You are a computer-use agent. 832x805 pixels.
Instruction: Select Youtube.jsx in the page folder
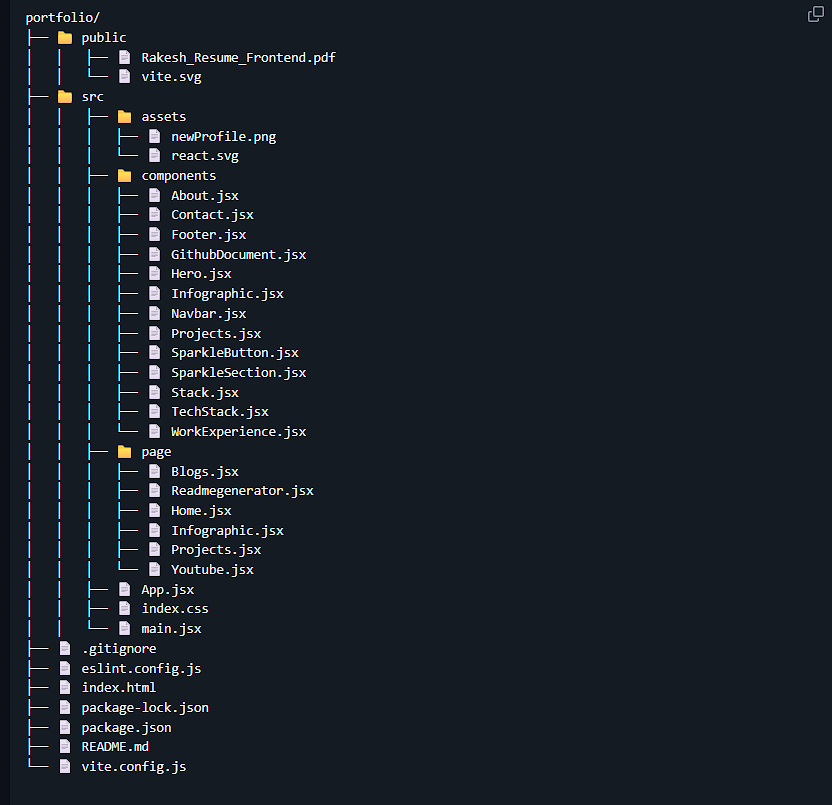coord(212,569)
